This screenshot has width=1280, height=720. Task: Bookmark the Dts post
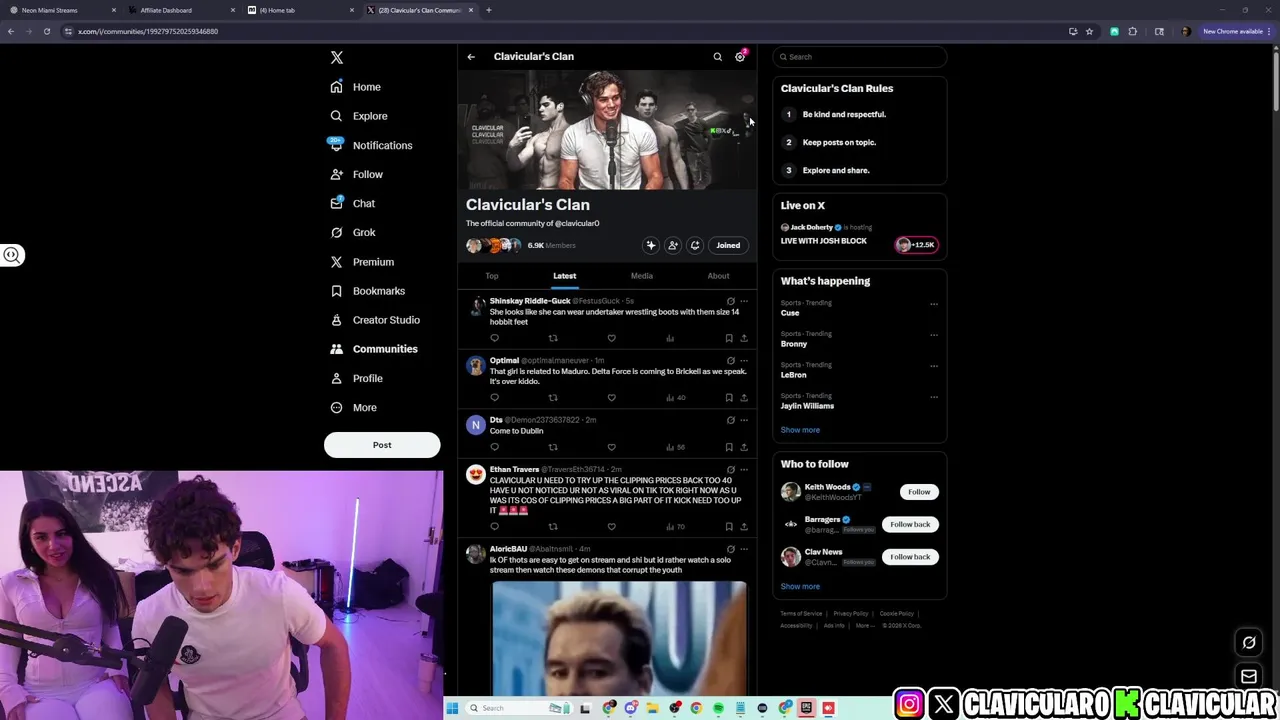pyautogui.click(x=728, y=447)
